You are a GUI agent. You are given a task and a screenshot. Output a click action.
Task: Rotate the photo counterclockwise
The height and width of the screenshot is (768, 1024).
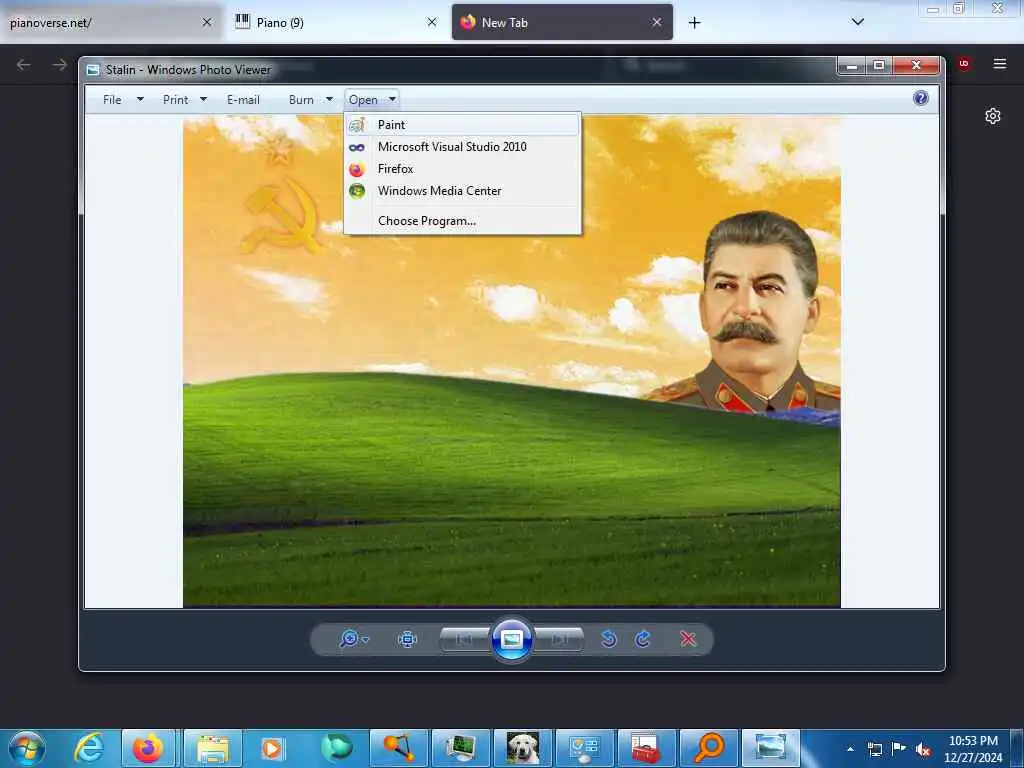tap(609, 639)
